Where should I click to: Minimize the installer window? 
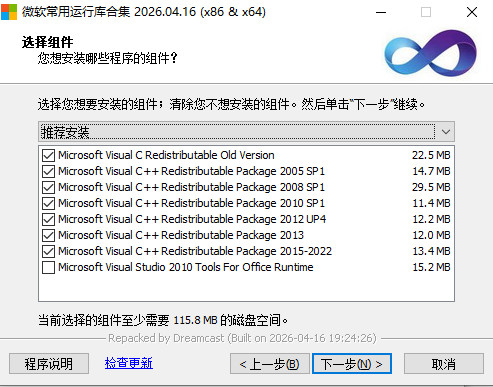pos(381,12)
